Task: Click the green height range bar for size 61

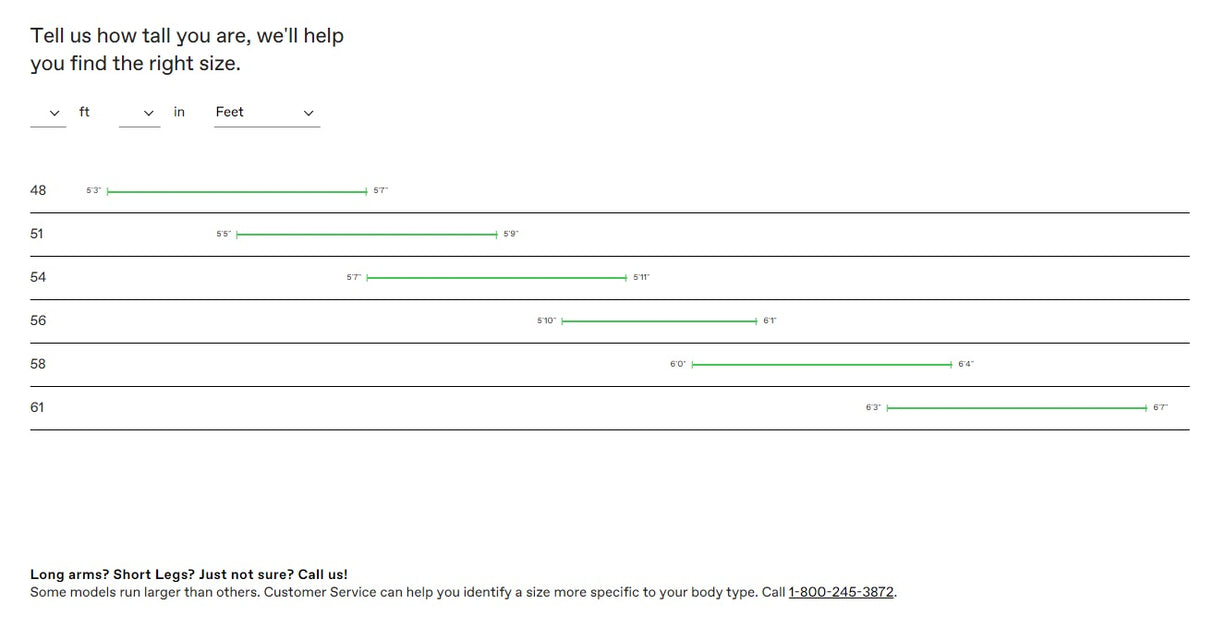Action: pyautogui.click(x=1016, y=408)
